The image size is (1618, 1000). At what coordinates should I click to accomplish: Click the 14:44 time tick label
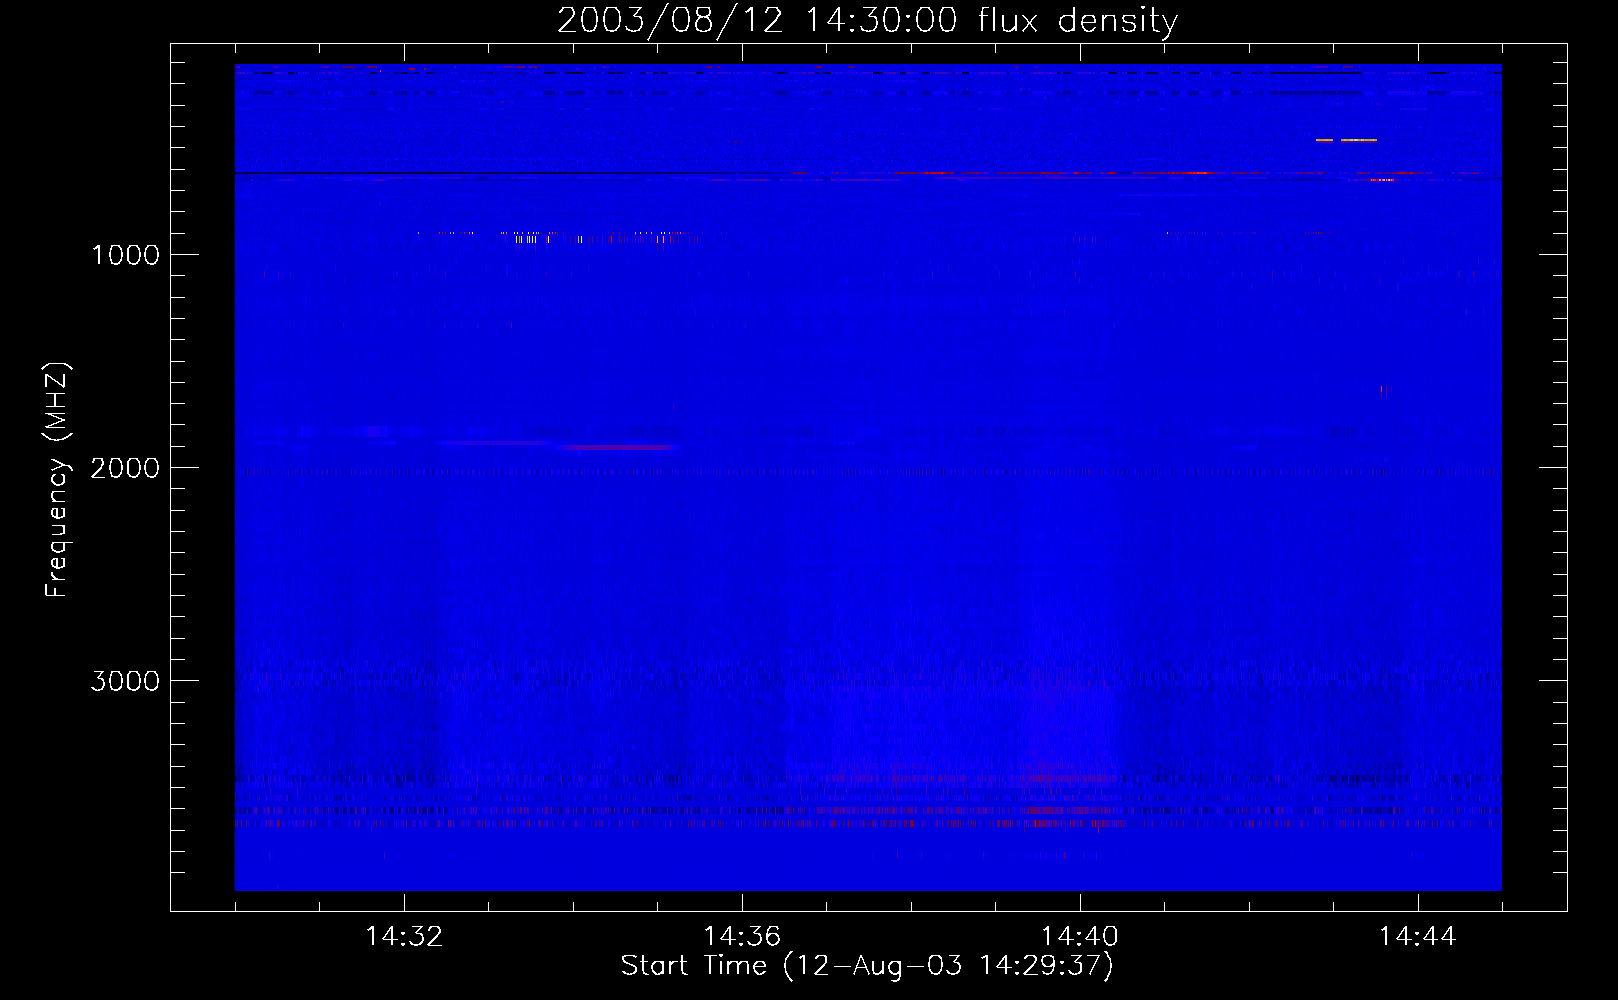(1417, 937)
